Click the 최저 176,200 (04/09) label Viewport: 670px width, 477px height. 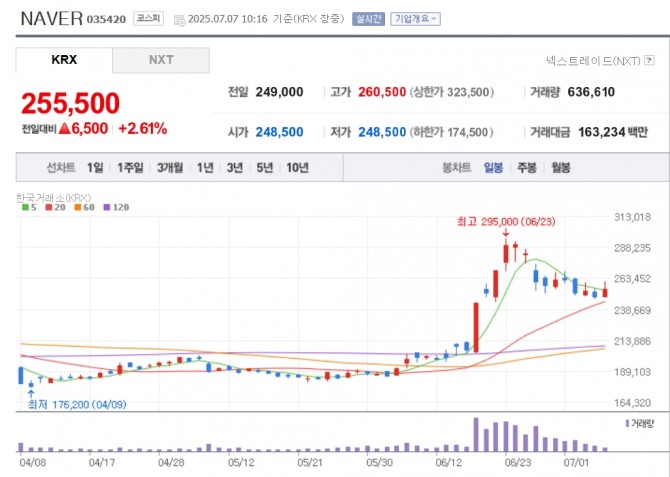77,404
